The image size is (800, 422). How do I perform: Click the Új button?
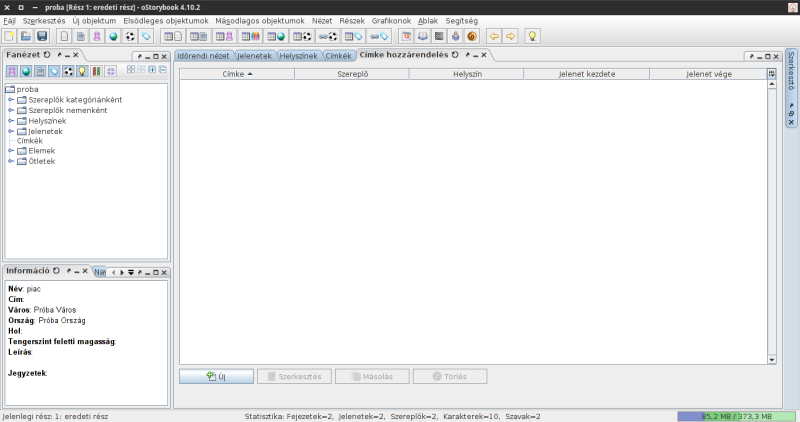[x=215, y=377]
